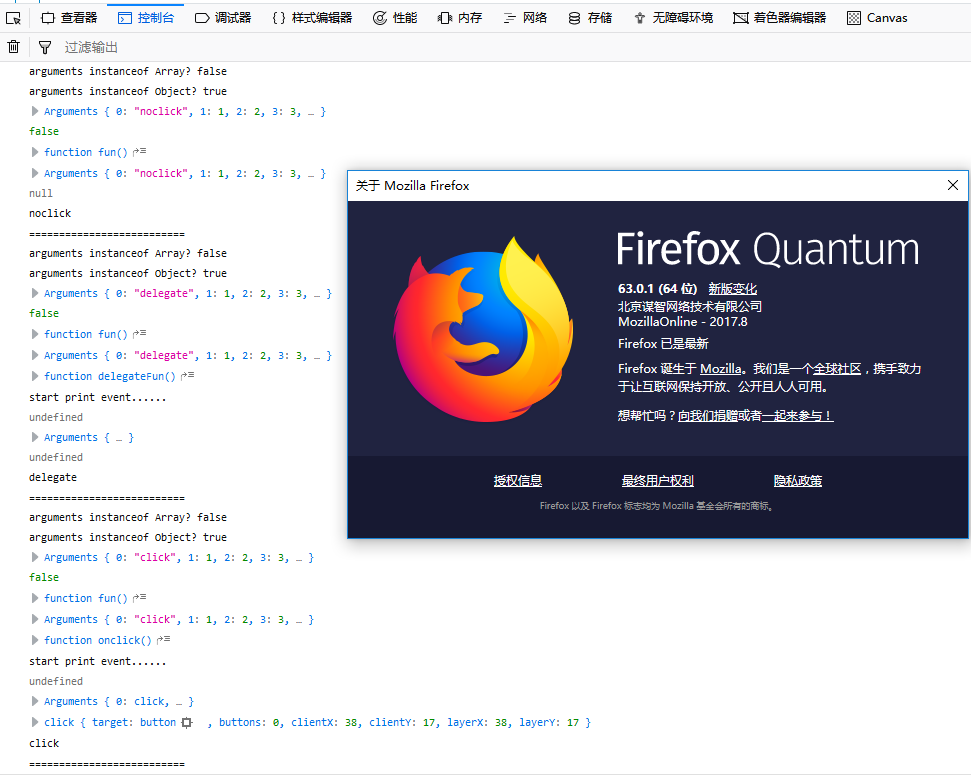Click the "delegate" log line
This screenshot has height=777, width=971.
(53, 477)
